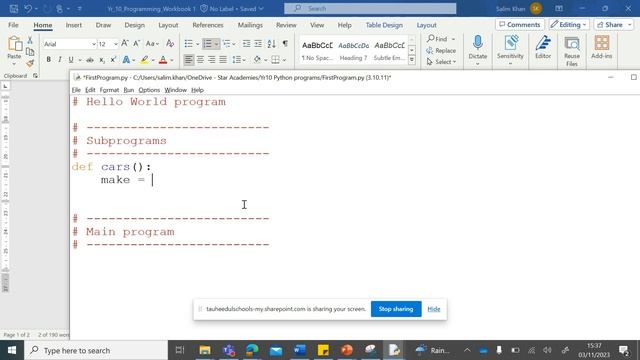Apply yellow text highlight color

point(144,60)
